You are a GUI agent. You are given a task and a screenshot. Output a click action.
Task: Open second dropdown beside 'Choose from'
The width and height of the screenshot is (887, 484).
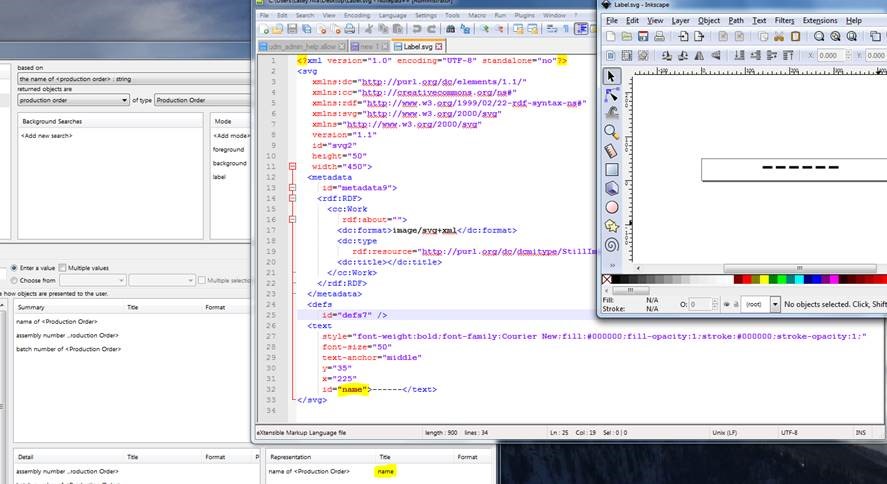tap(162, 280)
